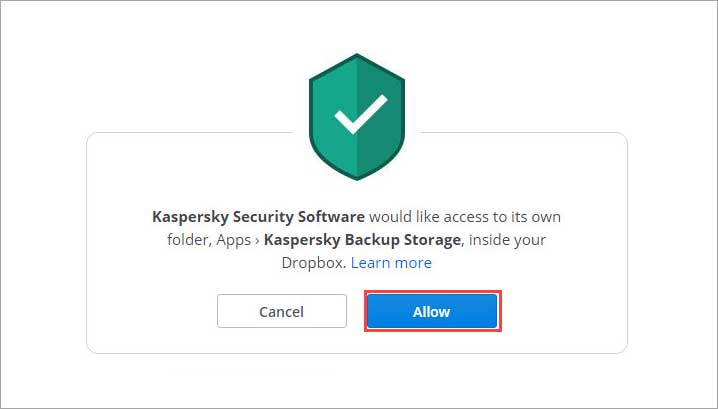Viewport: 718px width, 409px height.
Task: Click white background outside the dialog card
Action: coord(46,69)
